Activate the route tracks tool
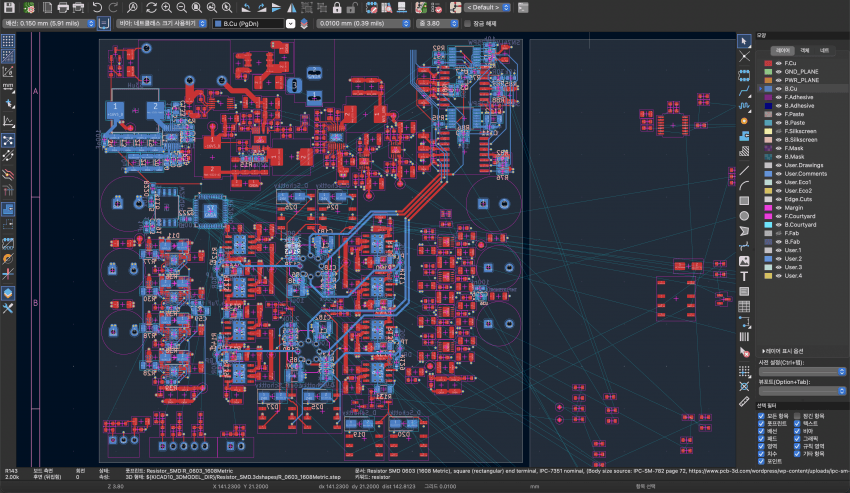Viewport: 850px width, 493px height. click(x=744, y=90)
